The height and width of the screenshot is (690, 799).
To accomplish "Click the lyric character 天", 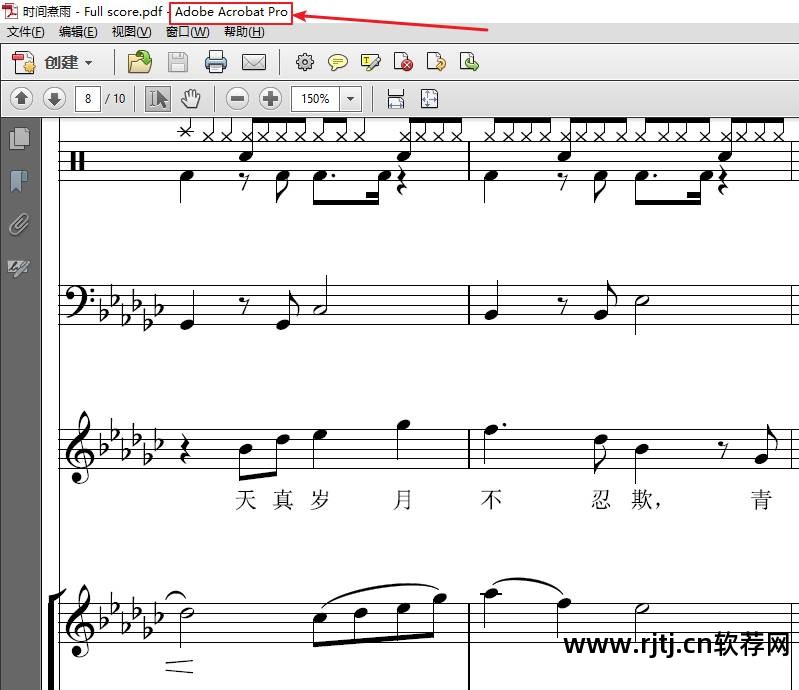I will (246, 499).
